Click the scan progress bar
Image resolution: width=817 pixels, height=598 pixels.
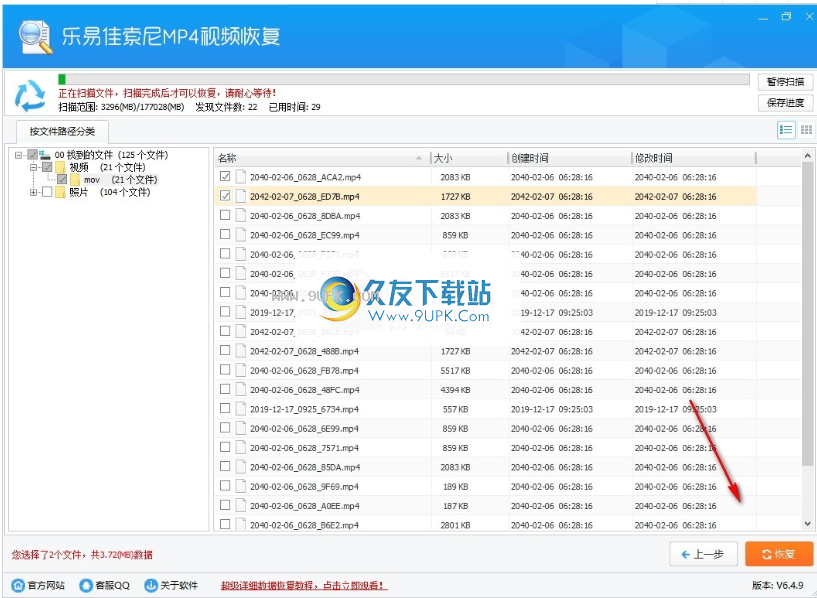404,79
